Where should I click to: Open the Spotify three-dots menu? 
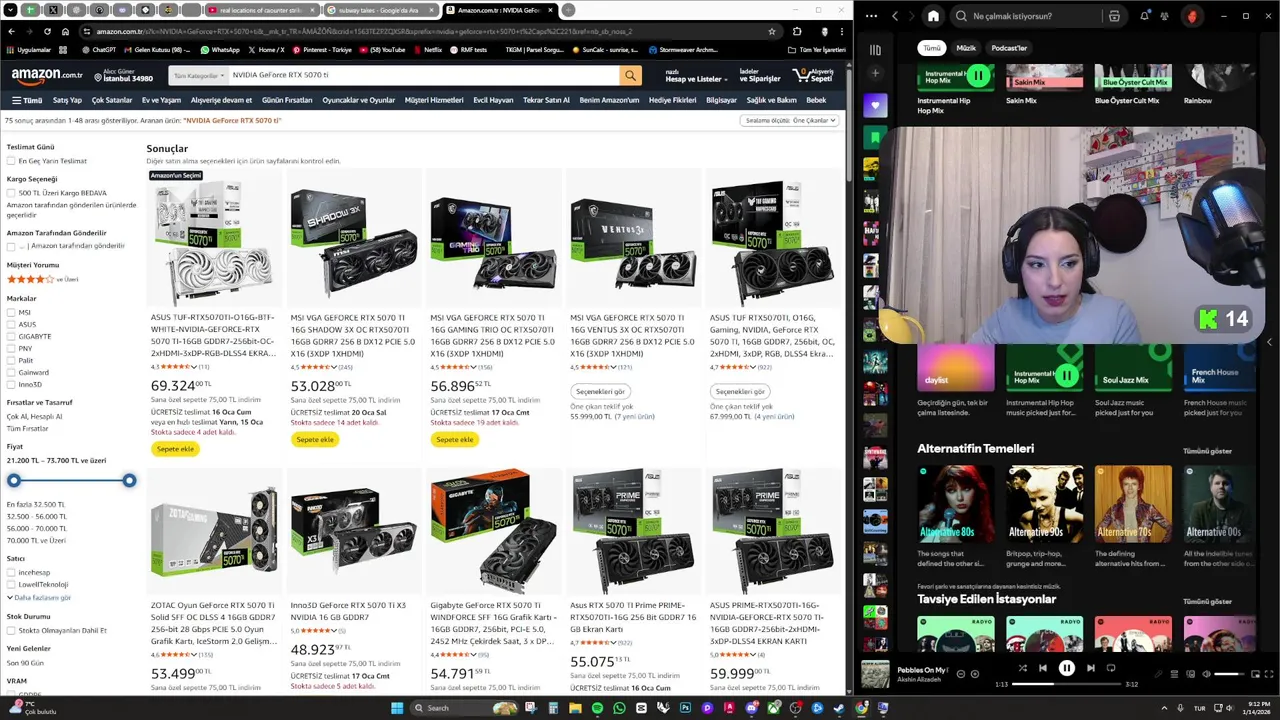click(872, 16)
